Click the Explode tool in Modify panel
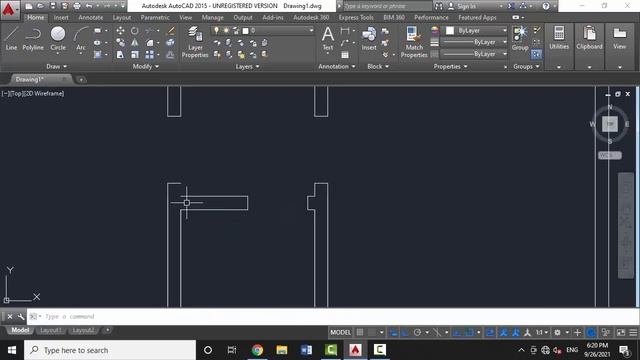 tap(170, 42)
